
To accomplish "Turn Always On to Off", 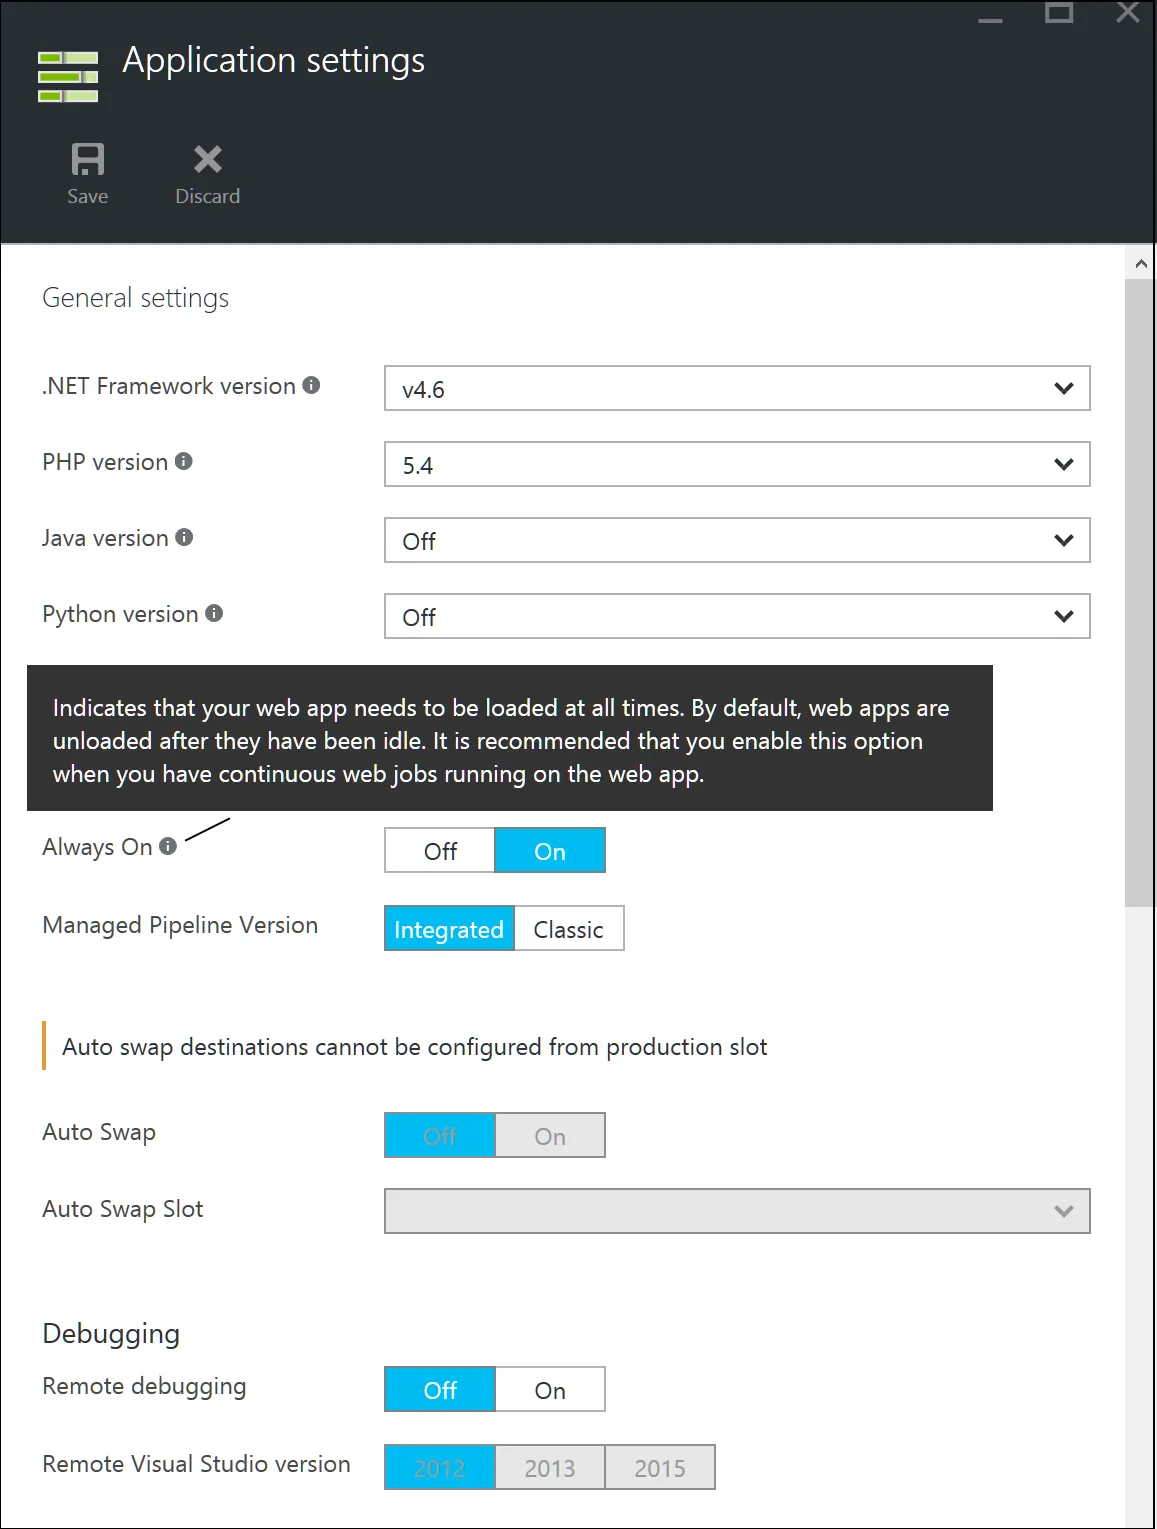I will pyautogui.click(x=440, y=851).
